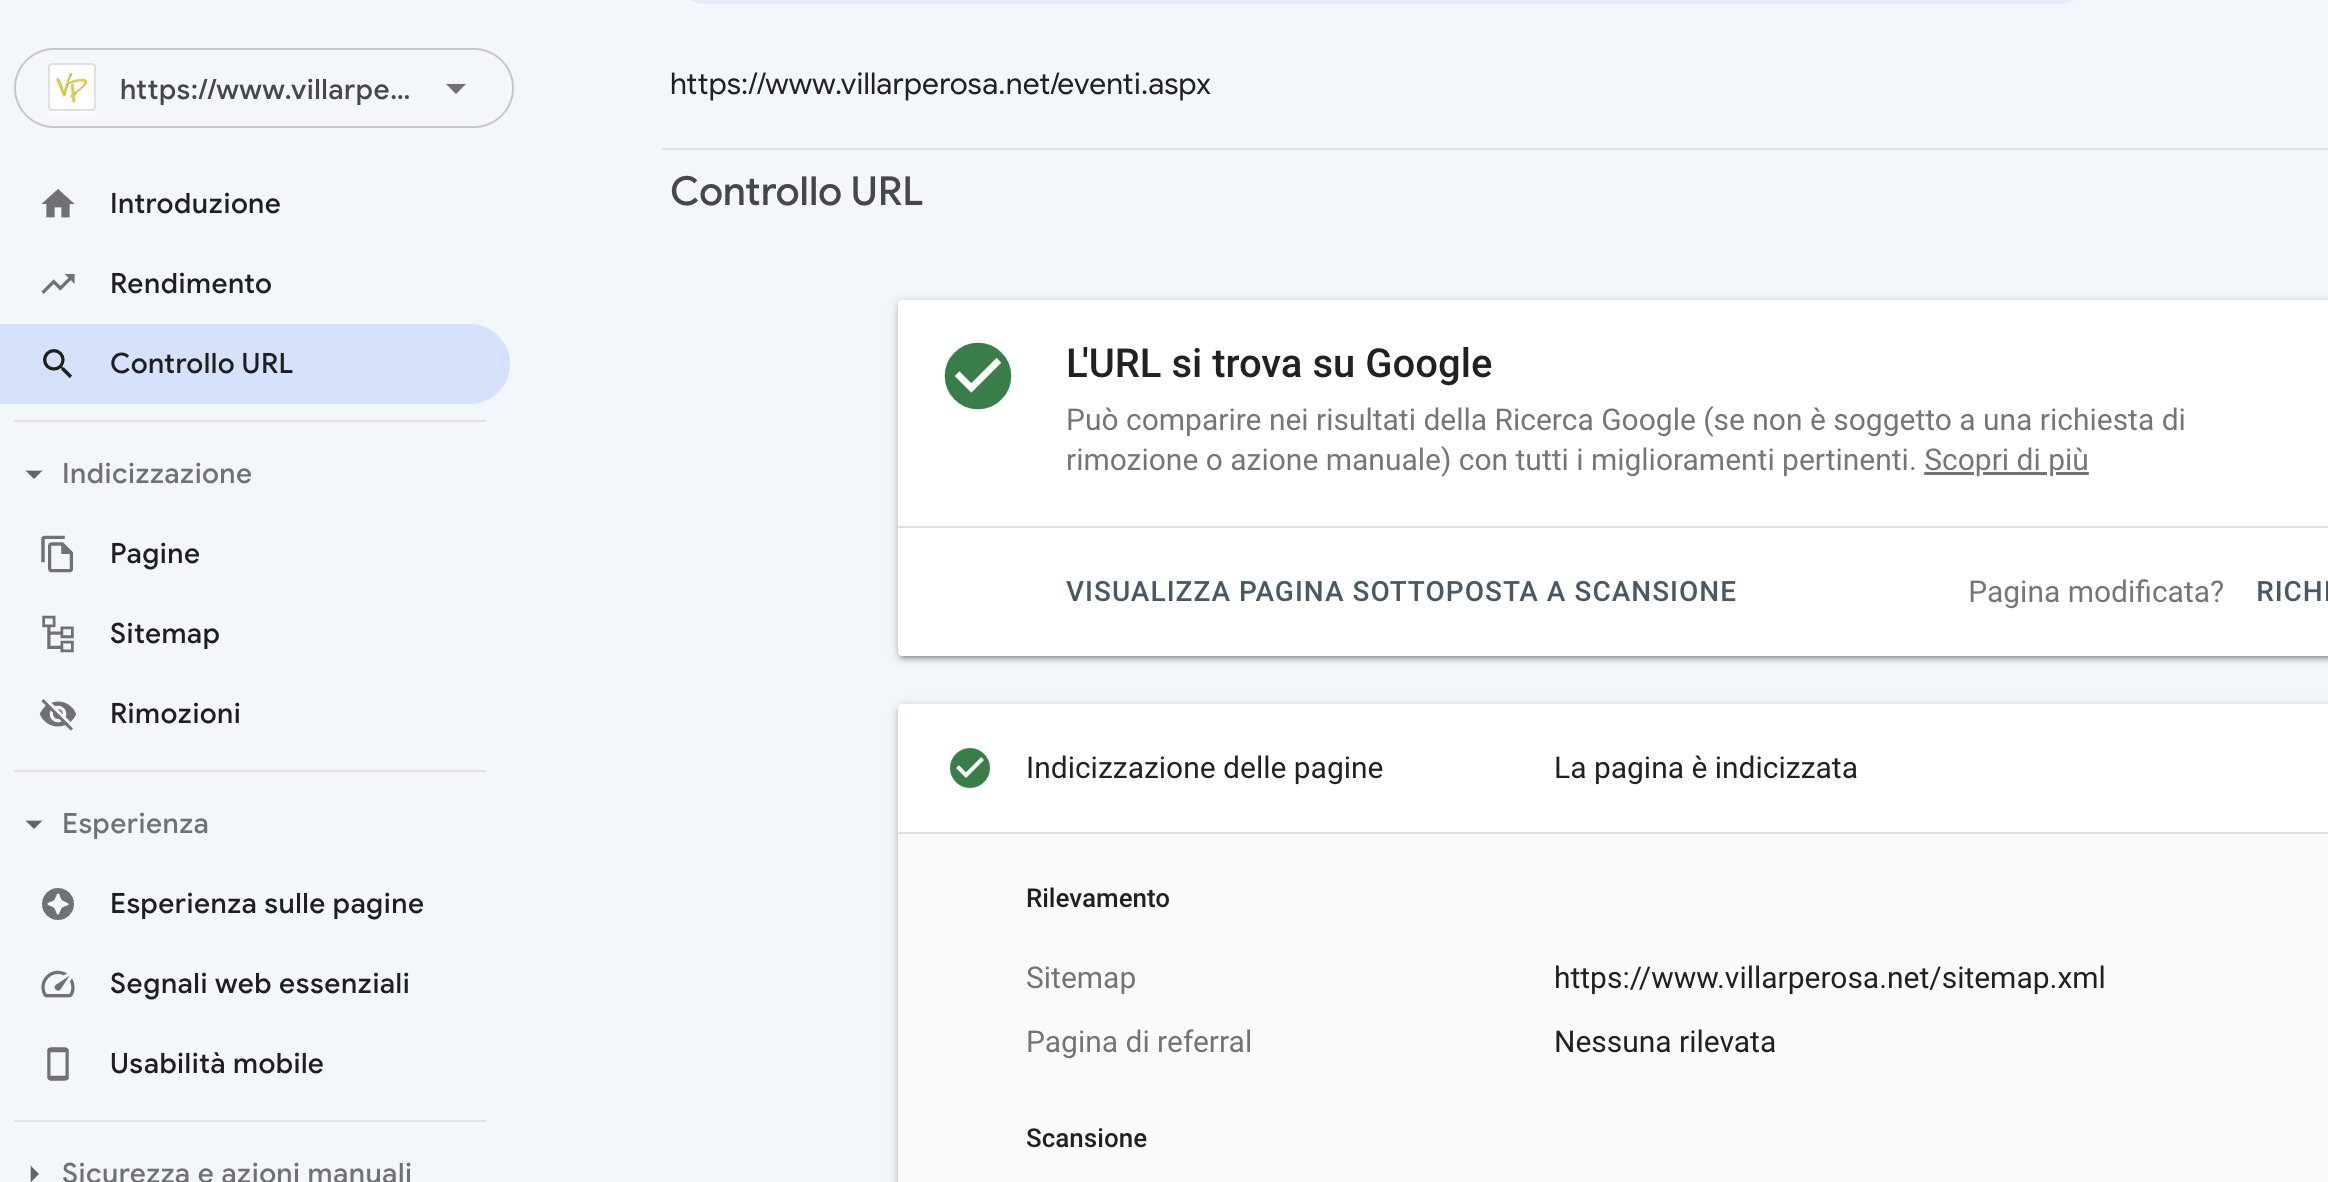Click the Esperienza section label
2328x1182 pixels.
[x=135, y=824]
